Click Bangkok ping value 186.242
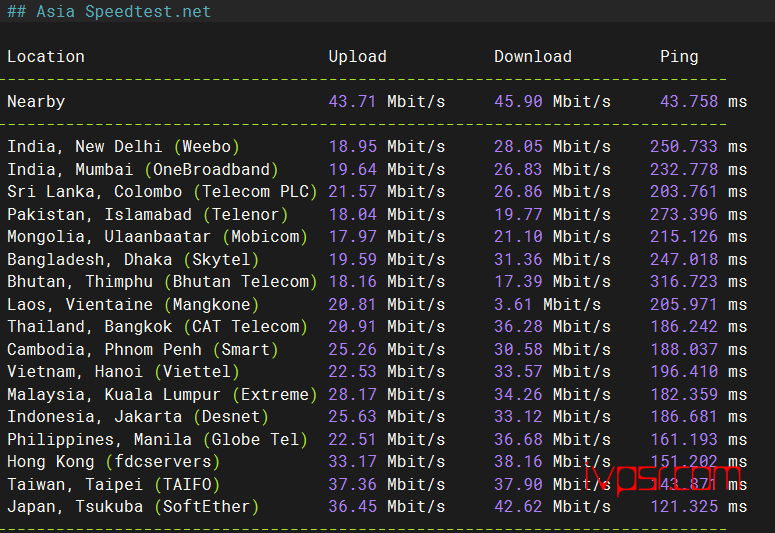Viewport: 775px width, 533px height. (x=684, y=326)
